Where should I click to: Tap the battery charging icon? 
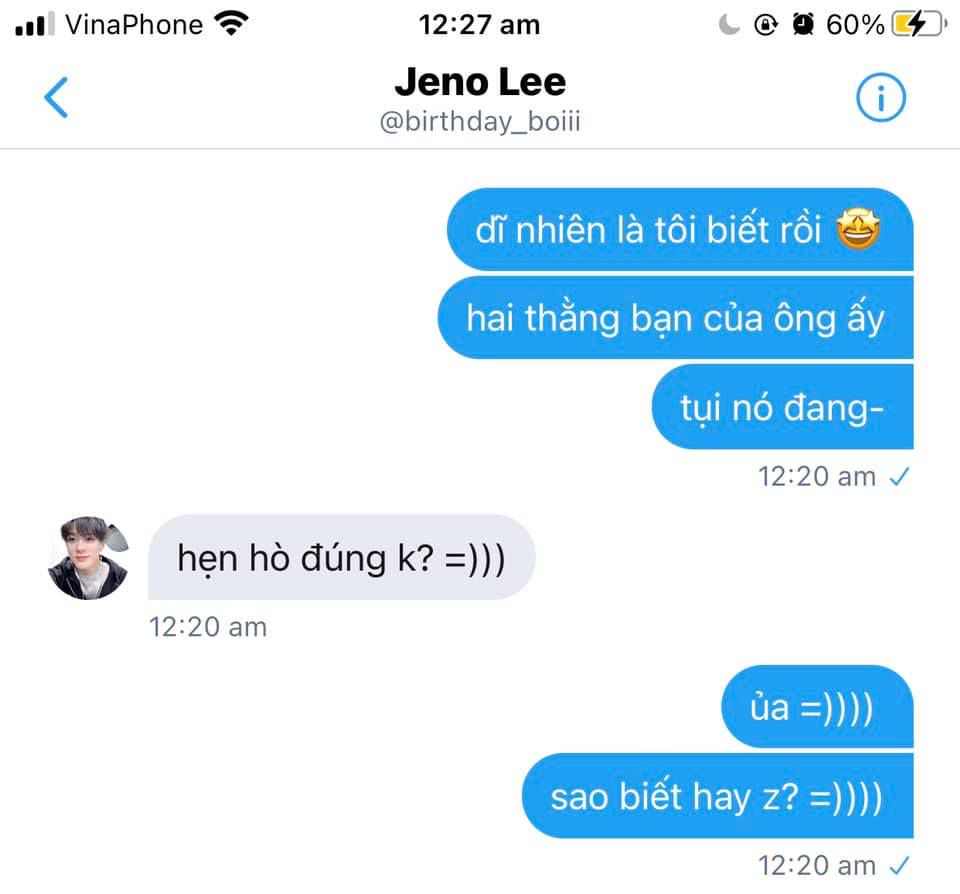[919, 24]
